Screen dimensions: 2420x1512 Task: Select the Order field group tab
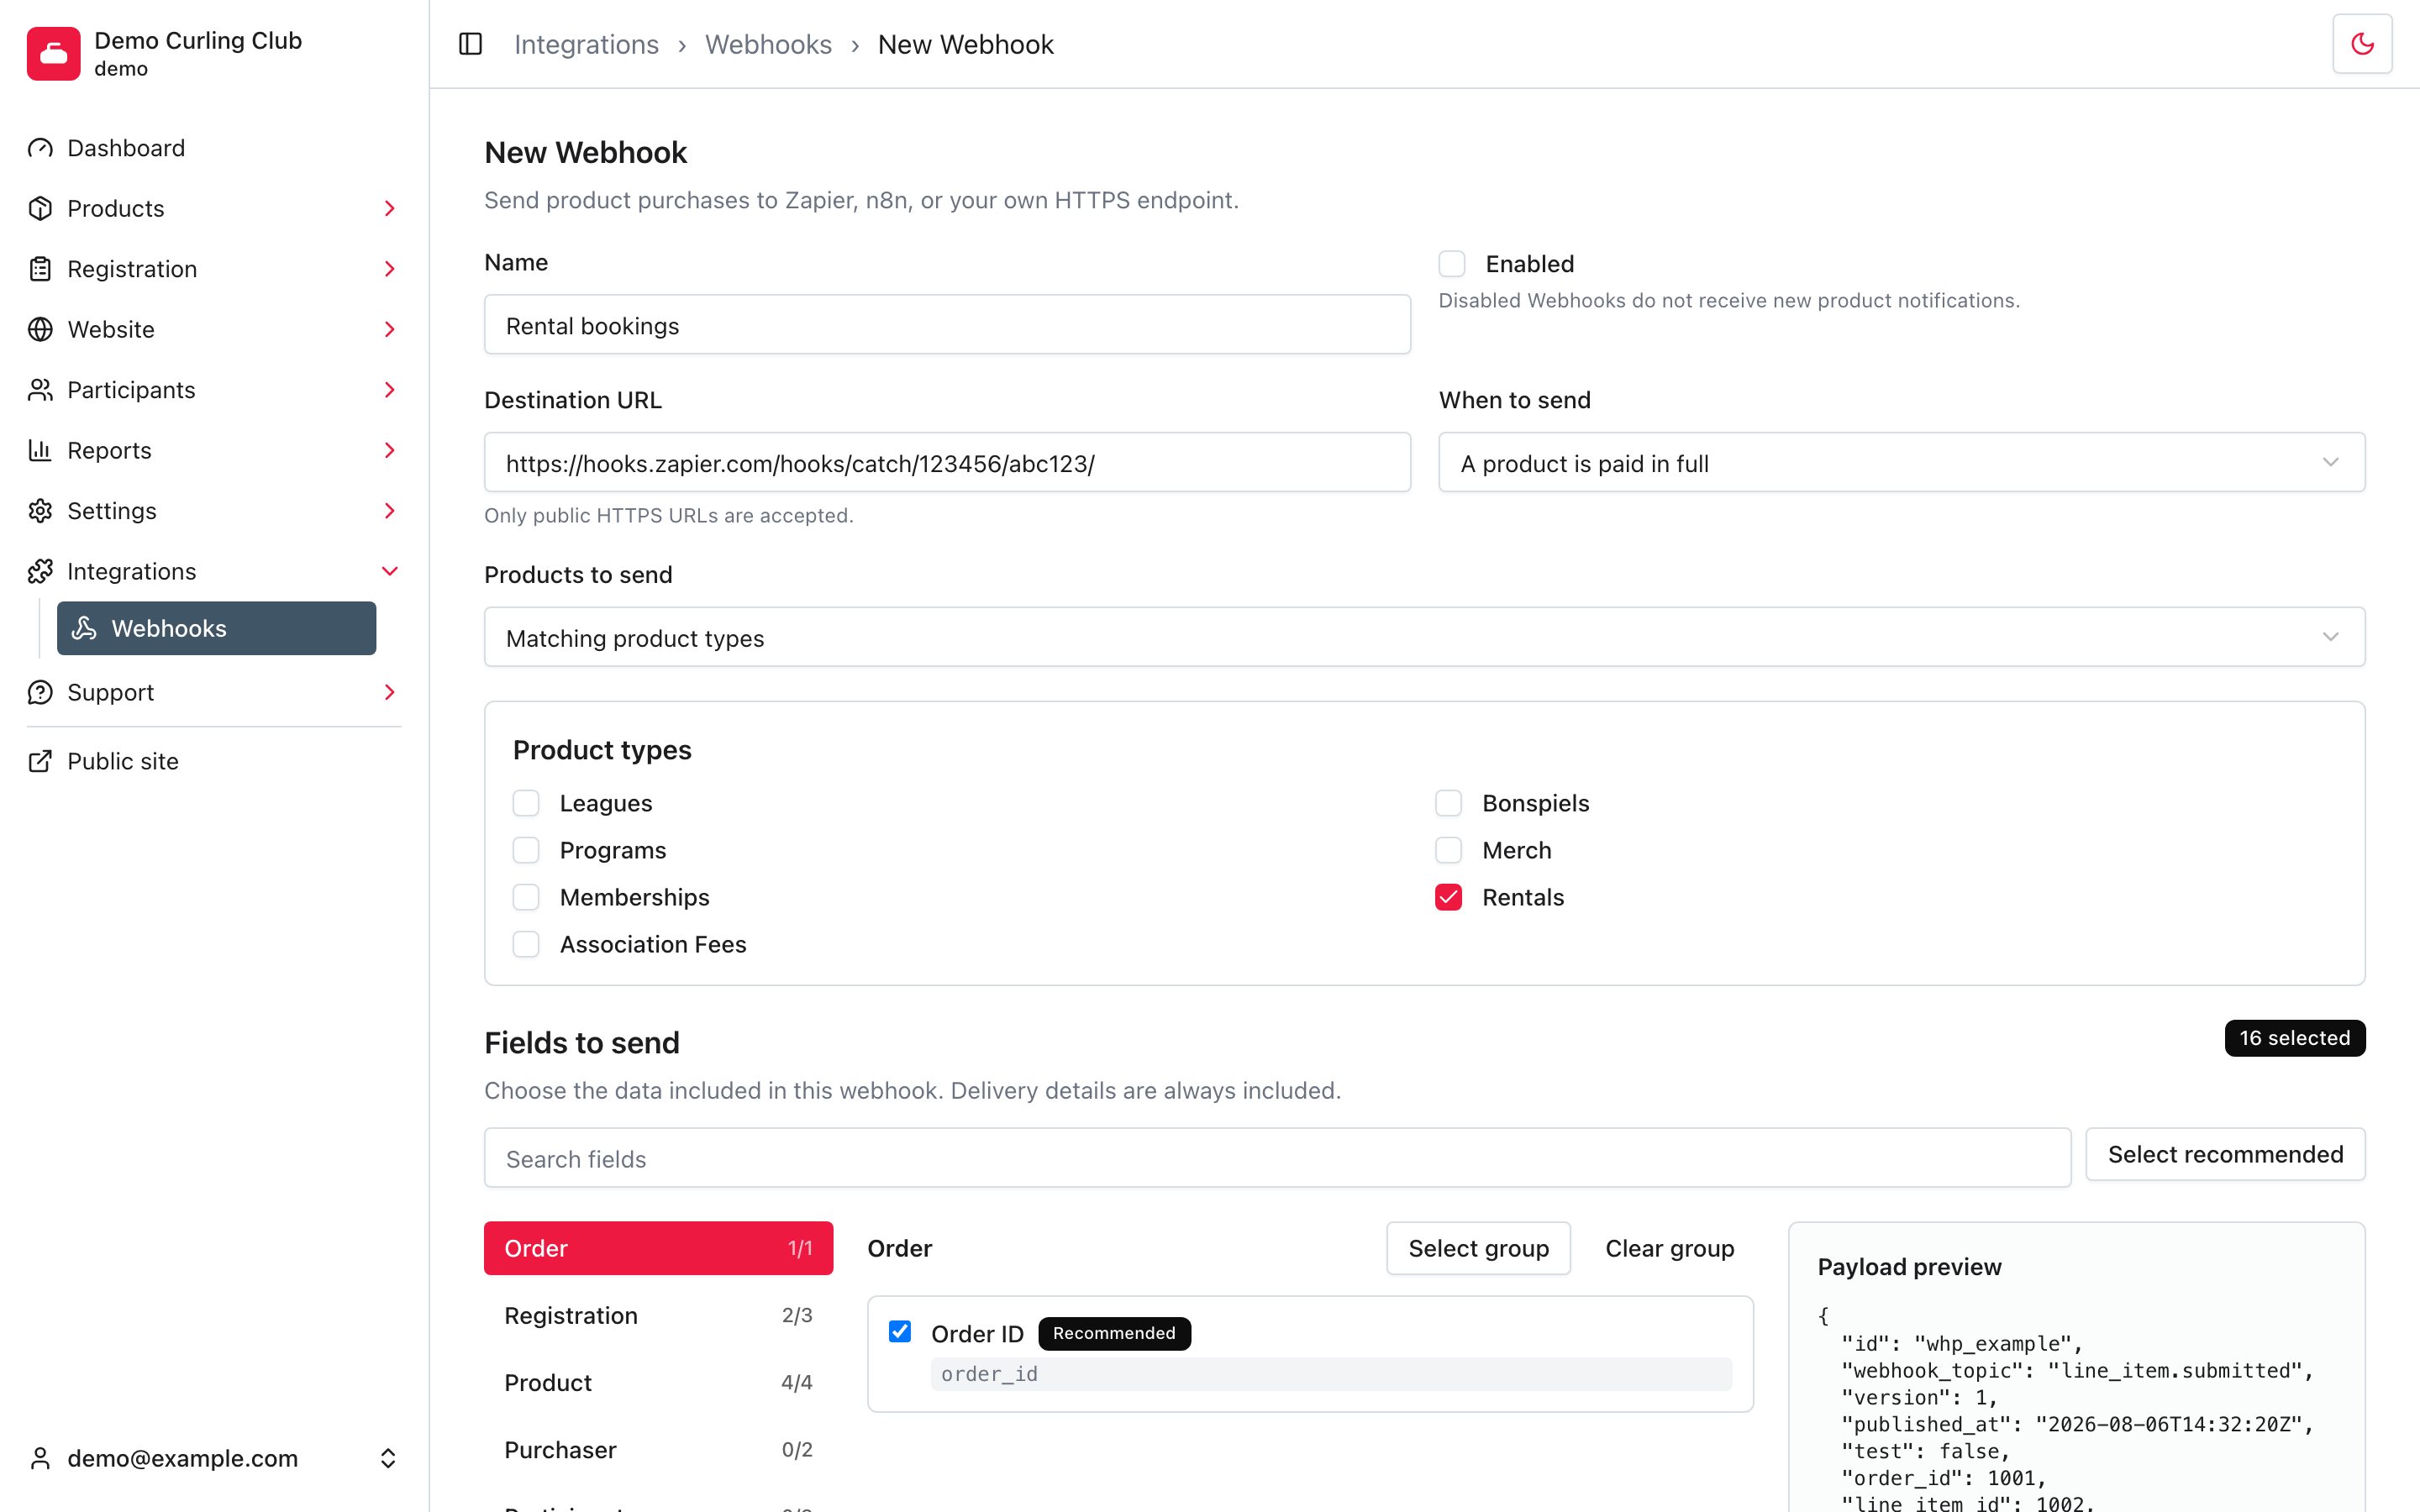click(658, 1248)
